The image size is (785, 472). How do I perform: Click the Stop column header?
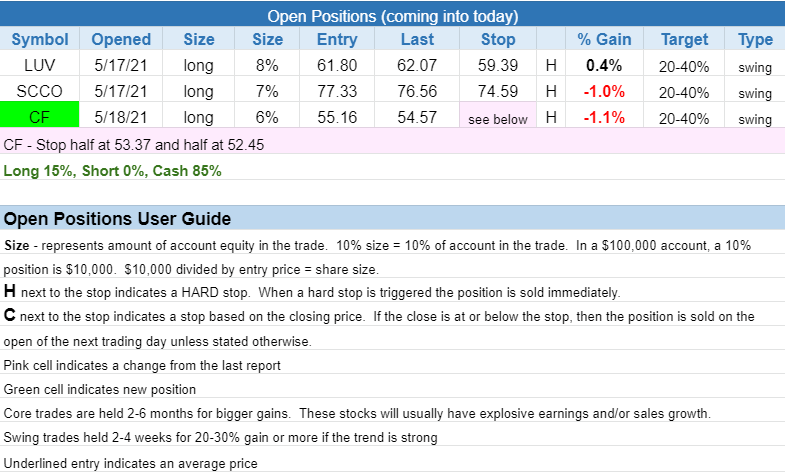498,40
